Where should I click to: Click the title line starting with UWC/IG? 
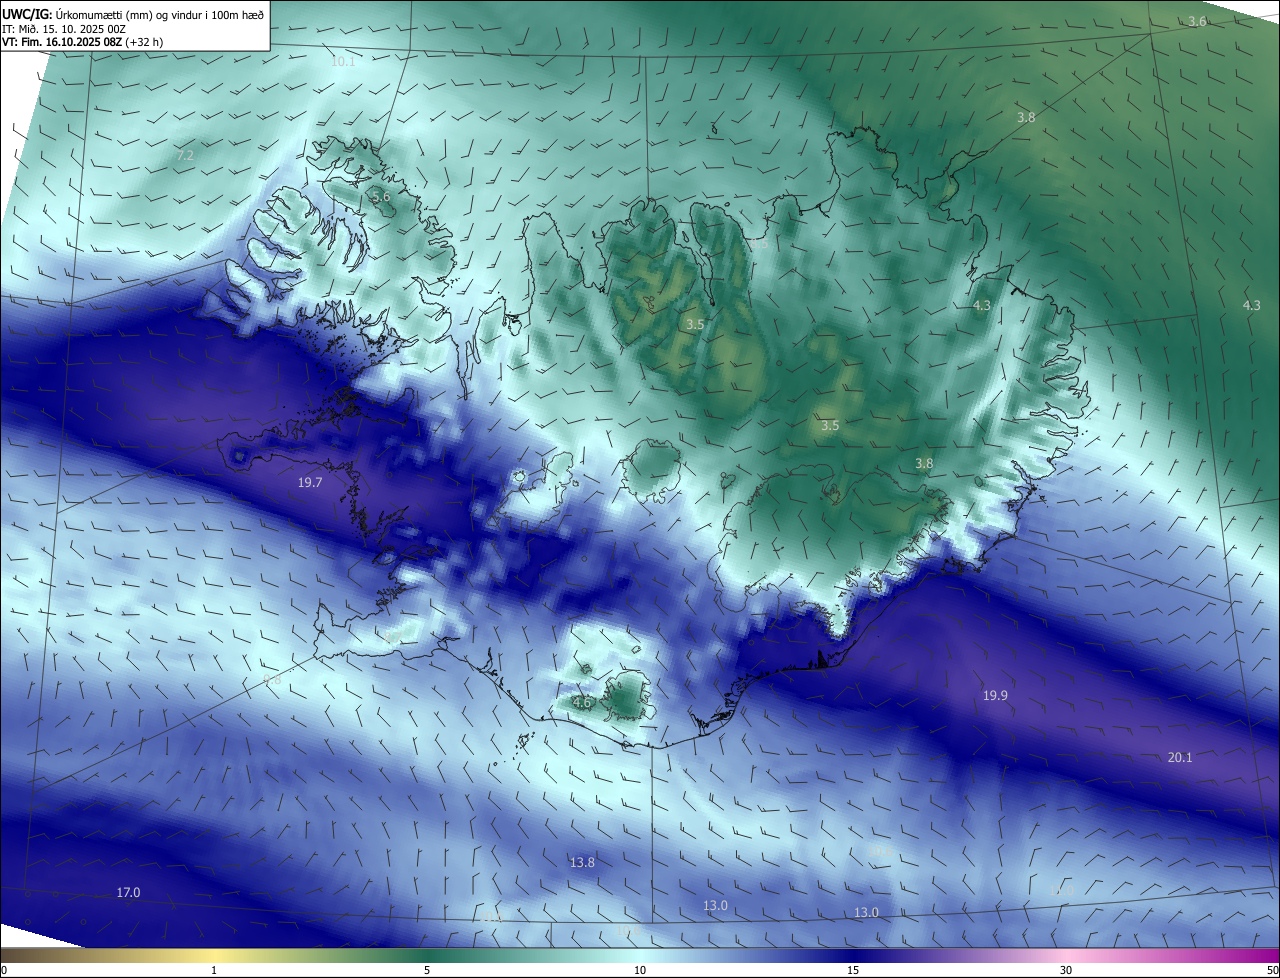tap(133, 14)
